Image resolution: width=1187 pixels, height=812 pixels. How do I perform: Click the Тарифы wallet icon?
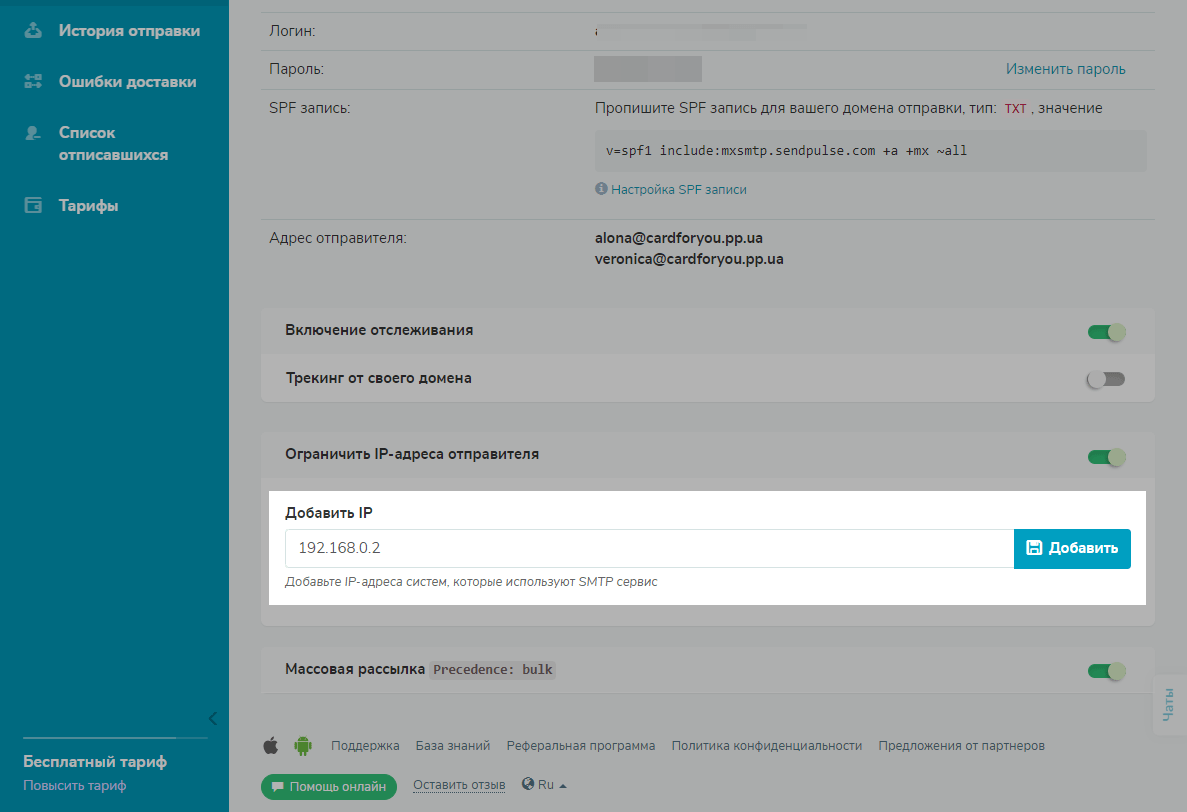[x=33, y=206]
